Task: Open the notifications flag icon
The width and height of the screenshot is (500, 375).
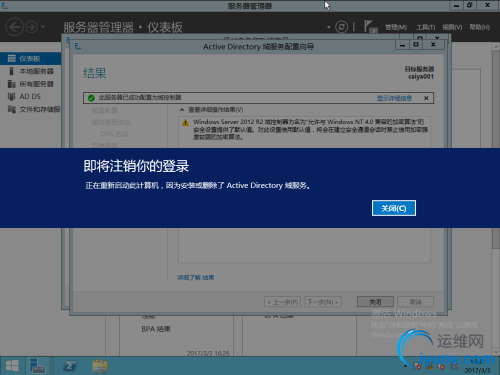Action: 370,26
